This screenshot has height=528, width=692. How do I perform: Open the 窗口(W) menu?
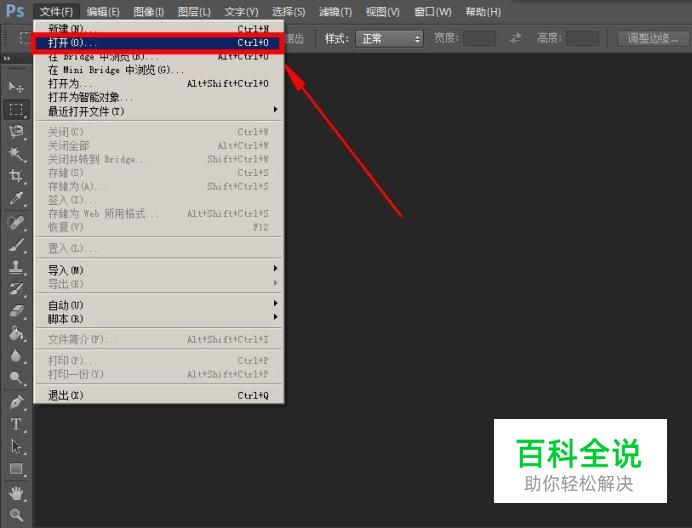433,12
